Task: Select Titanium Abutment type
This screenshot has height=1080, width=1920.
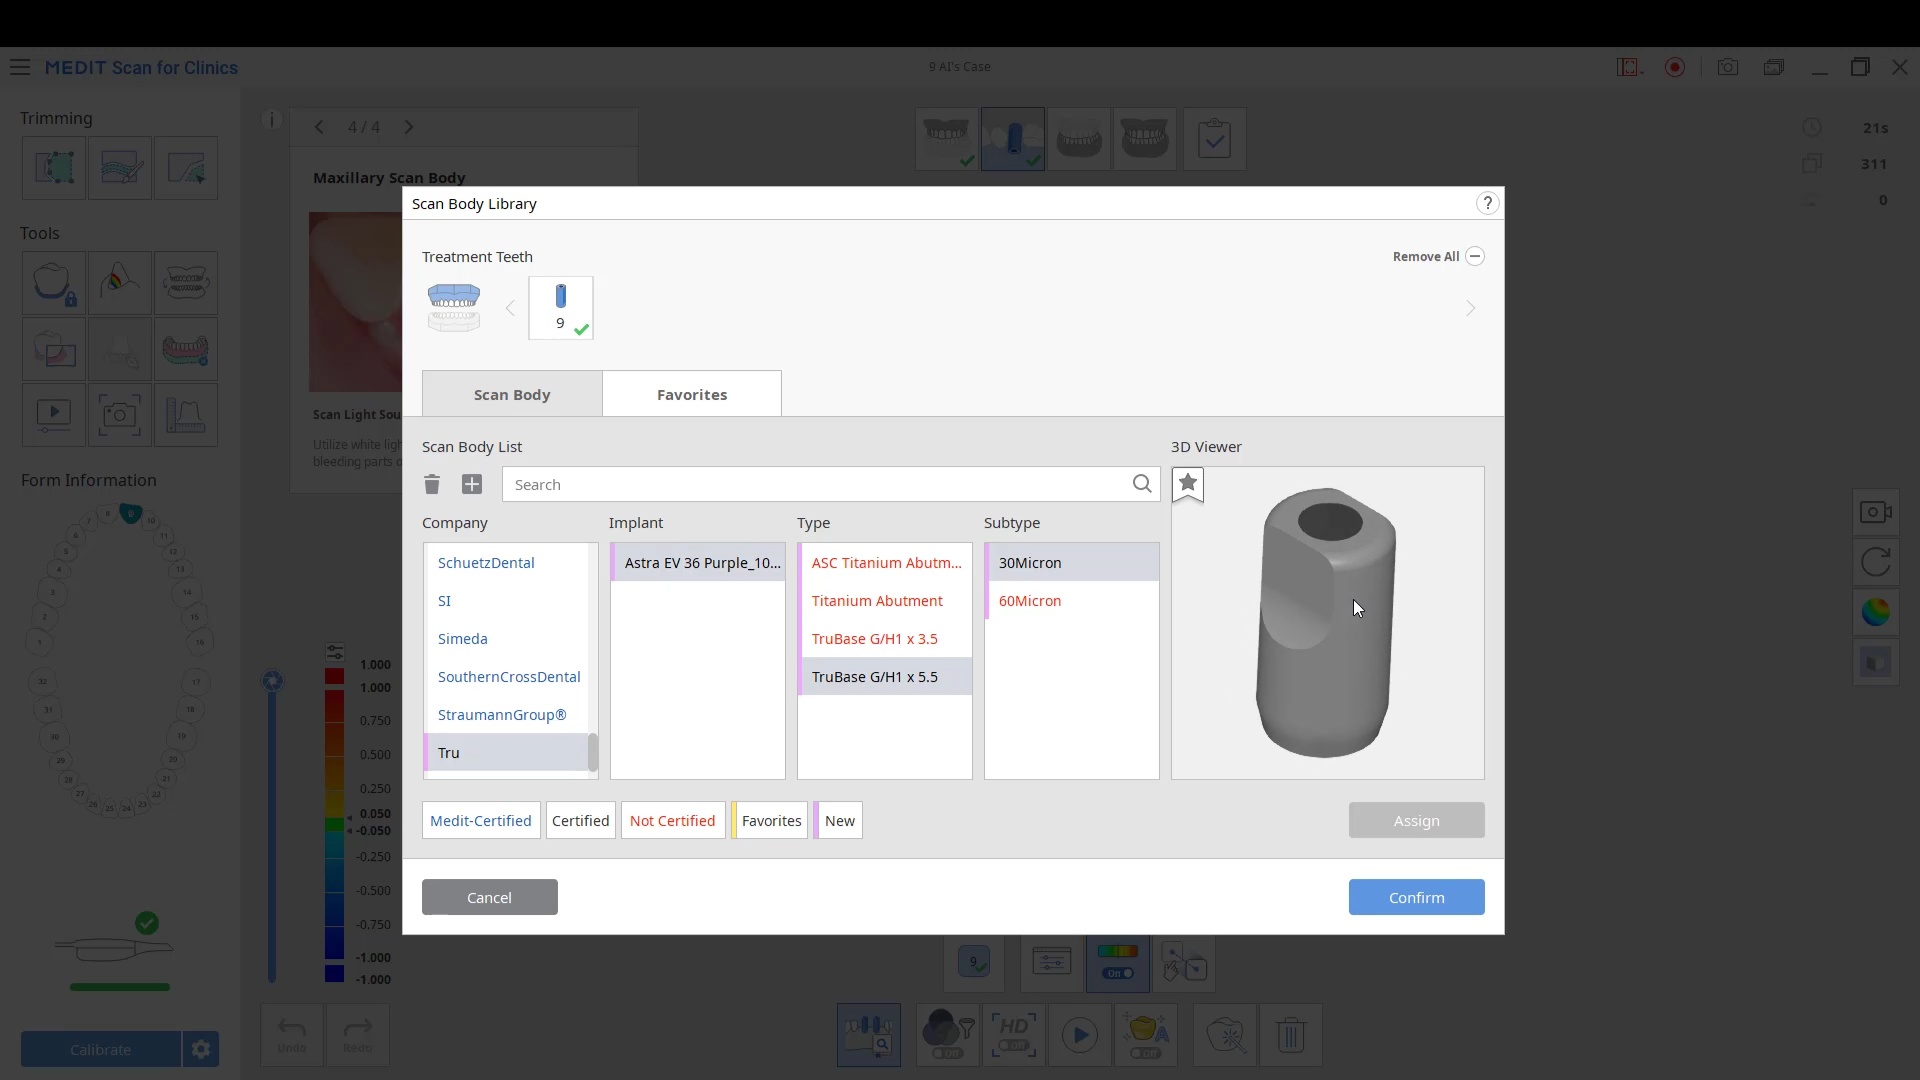Action: [x=885, y=601]
